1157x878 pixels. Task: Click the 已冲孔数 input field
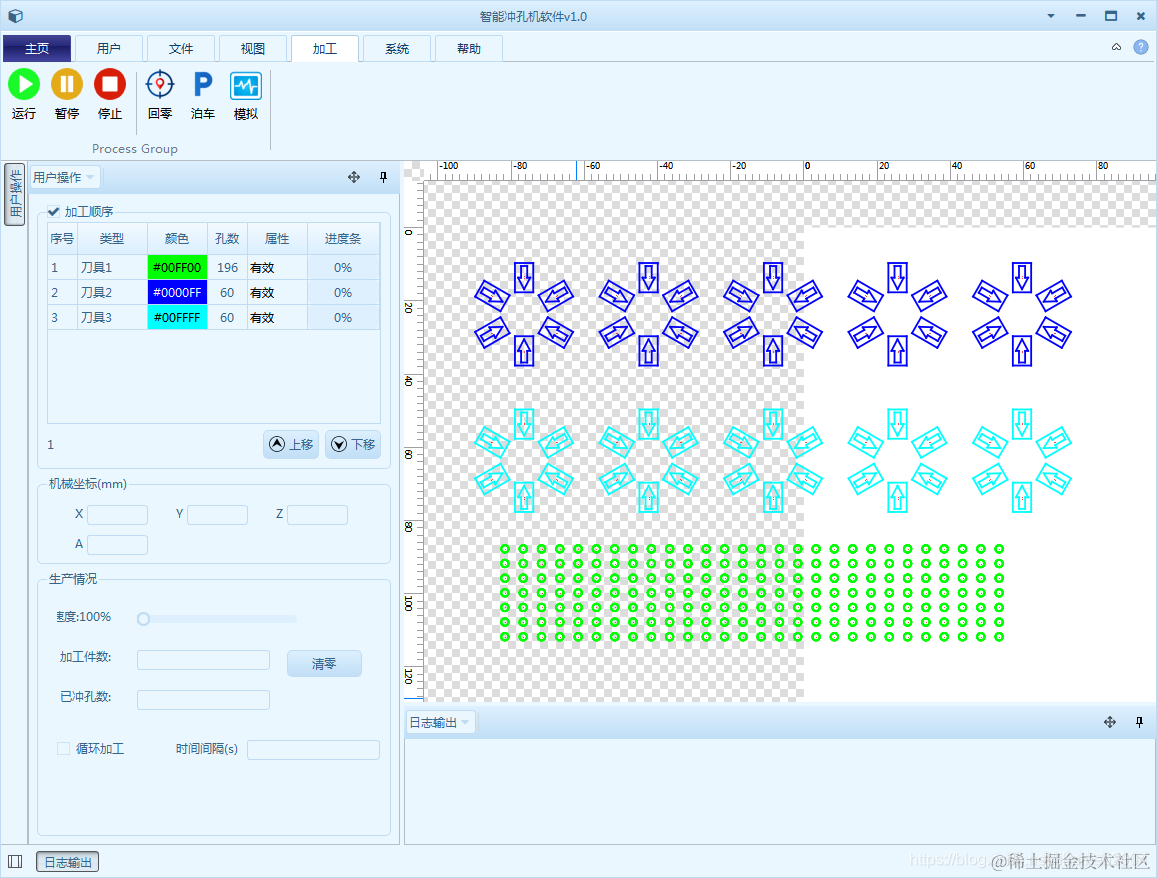[203, 699]
